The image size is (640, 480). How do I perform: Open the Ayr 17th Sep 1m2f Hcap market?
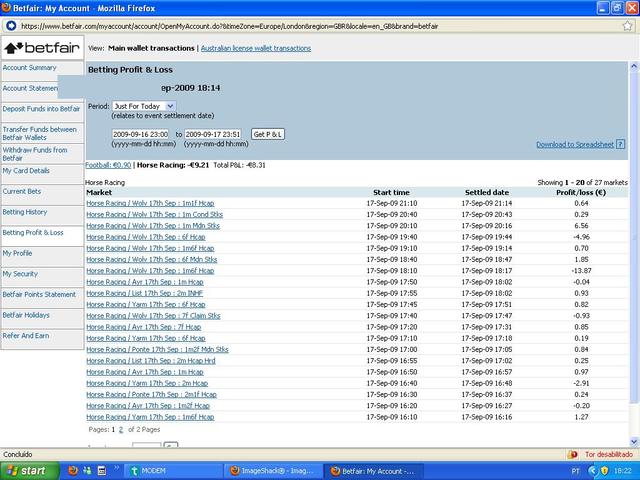click(x=148, y=406)
